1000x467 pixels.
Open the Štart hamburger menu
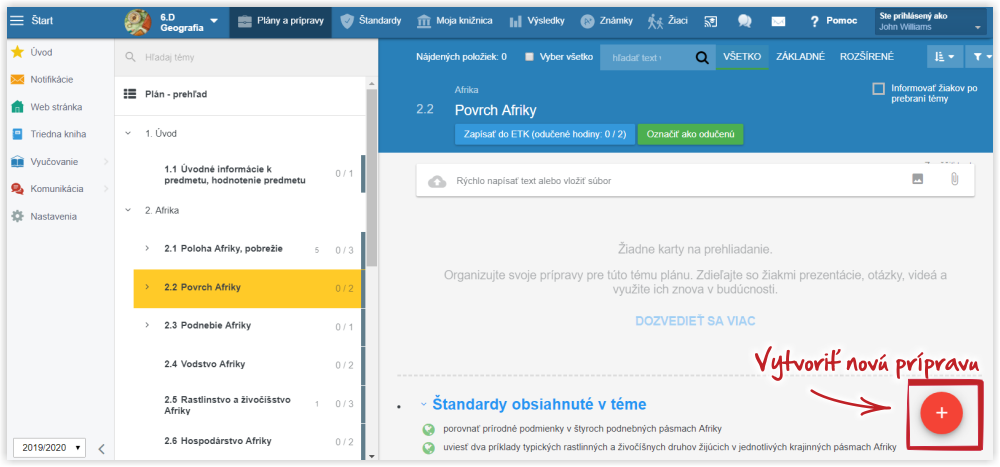17,20
